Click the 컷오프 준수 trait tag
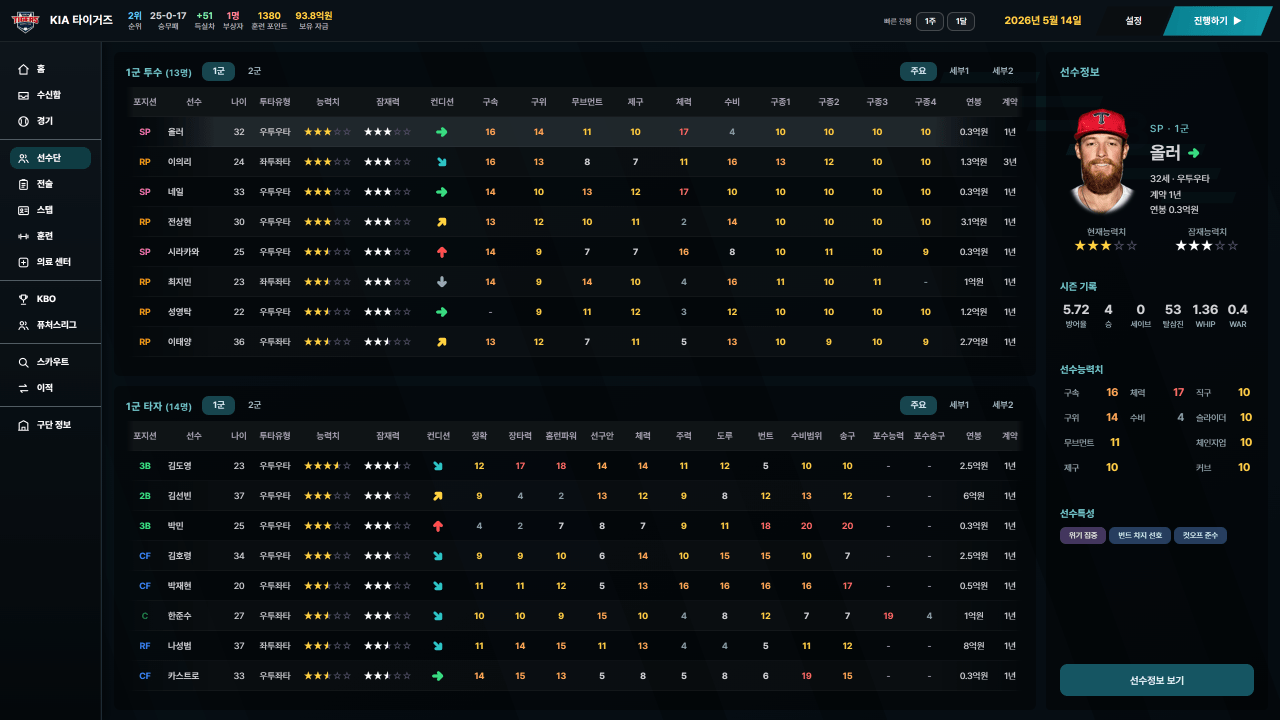Screen dimensions: 1280x720 point(1201,536)
